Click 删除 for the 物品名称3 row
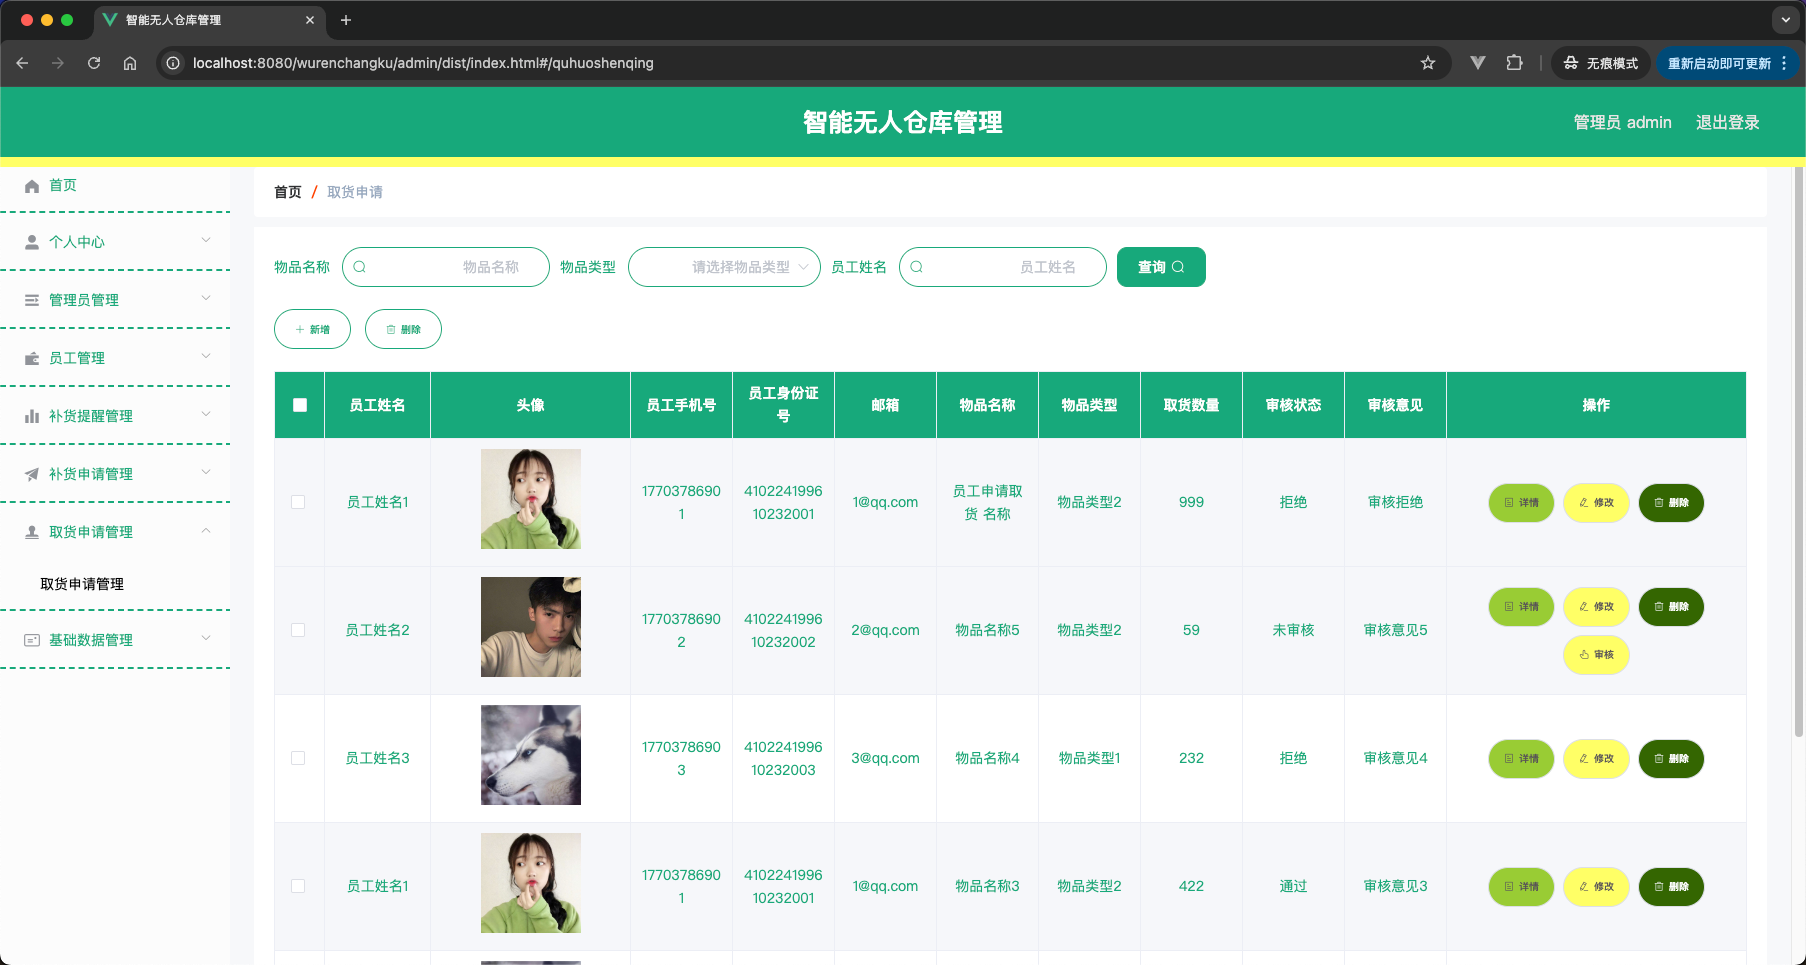The image size is (1806, 965). (x=1671, y=887)
